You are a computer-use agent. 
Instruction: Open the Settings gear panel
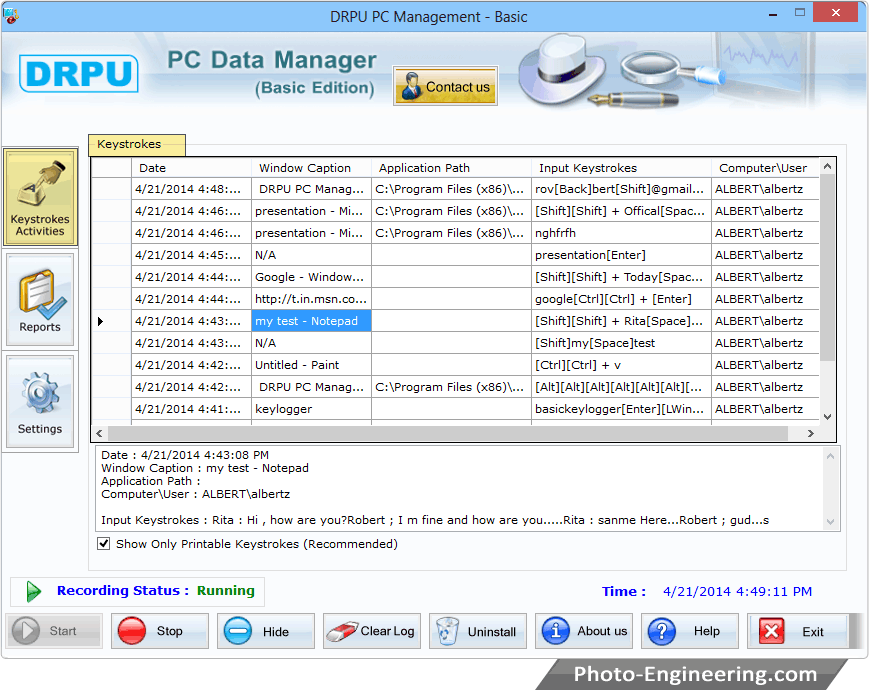tap(40, 402)
